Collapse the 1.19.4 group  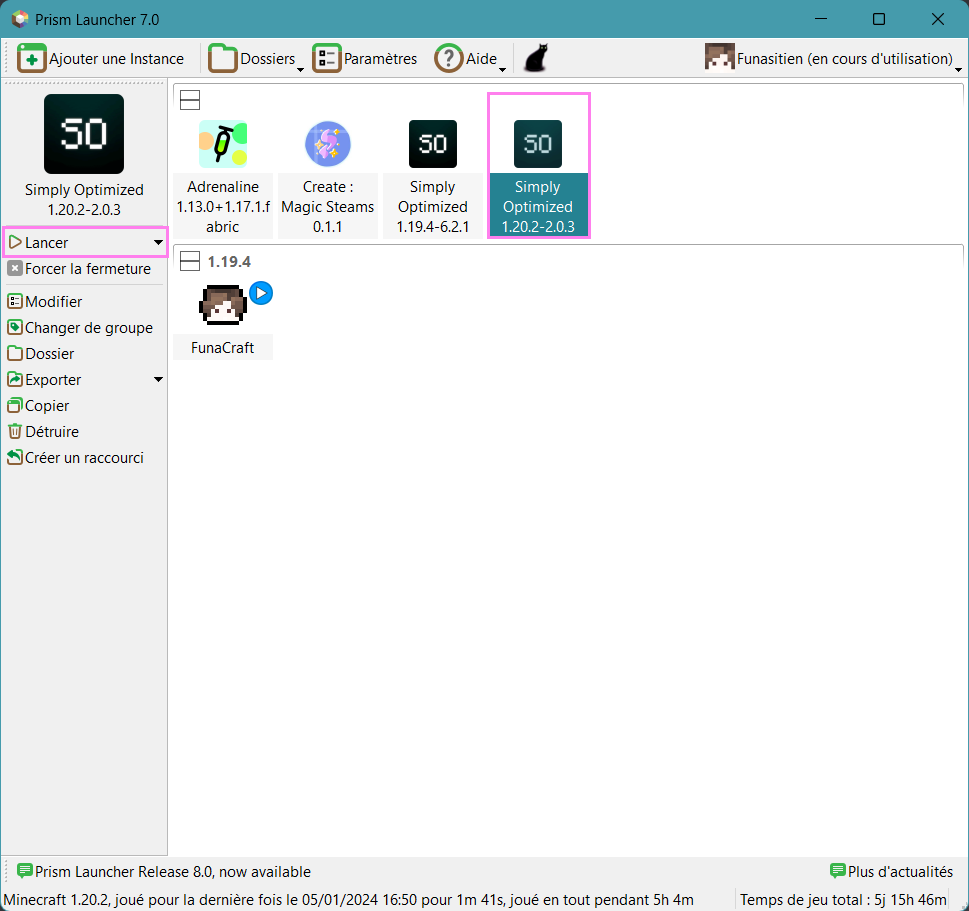(x=190, y=261)
